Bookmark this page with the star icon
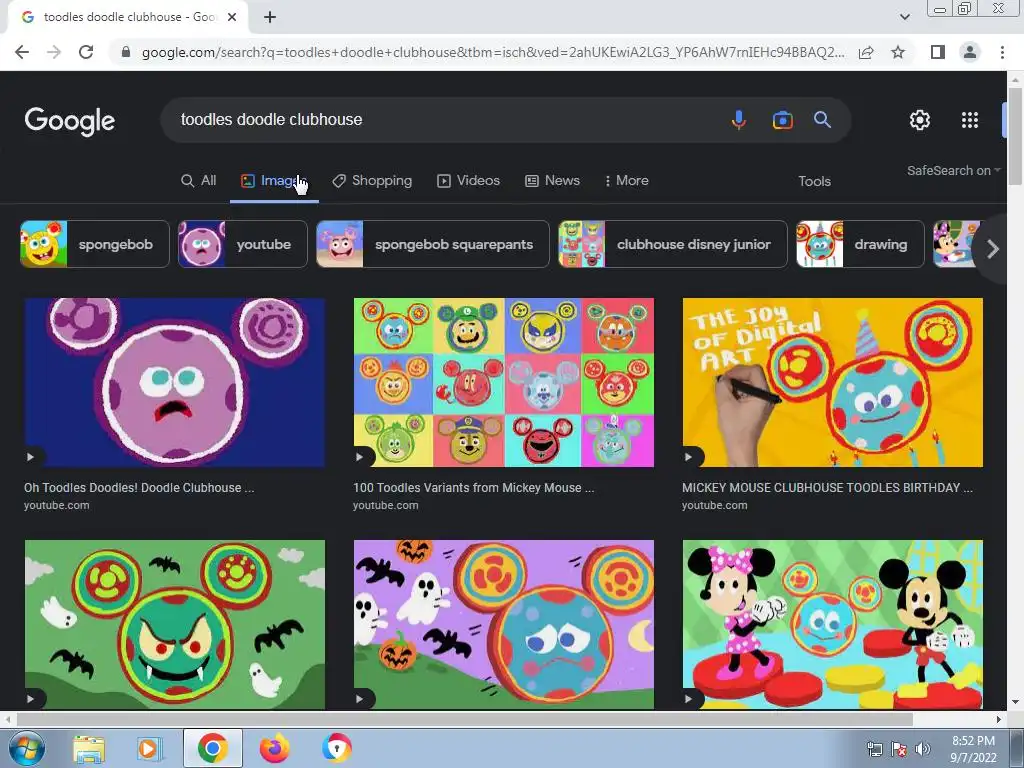1024x768 pixels. (x=898, y=52)
